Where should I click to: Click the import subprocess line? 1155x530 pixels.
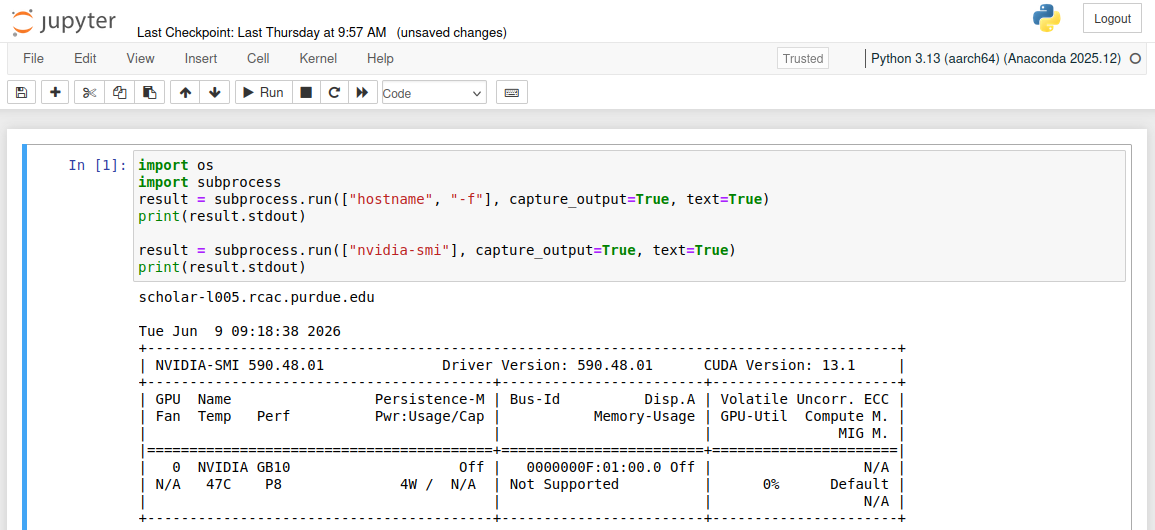(x=210, y=182)
